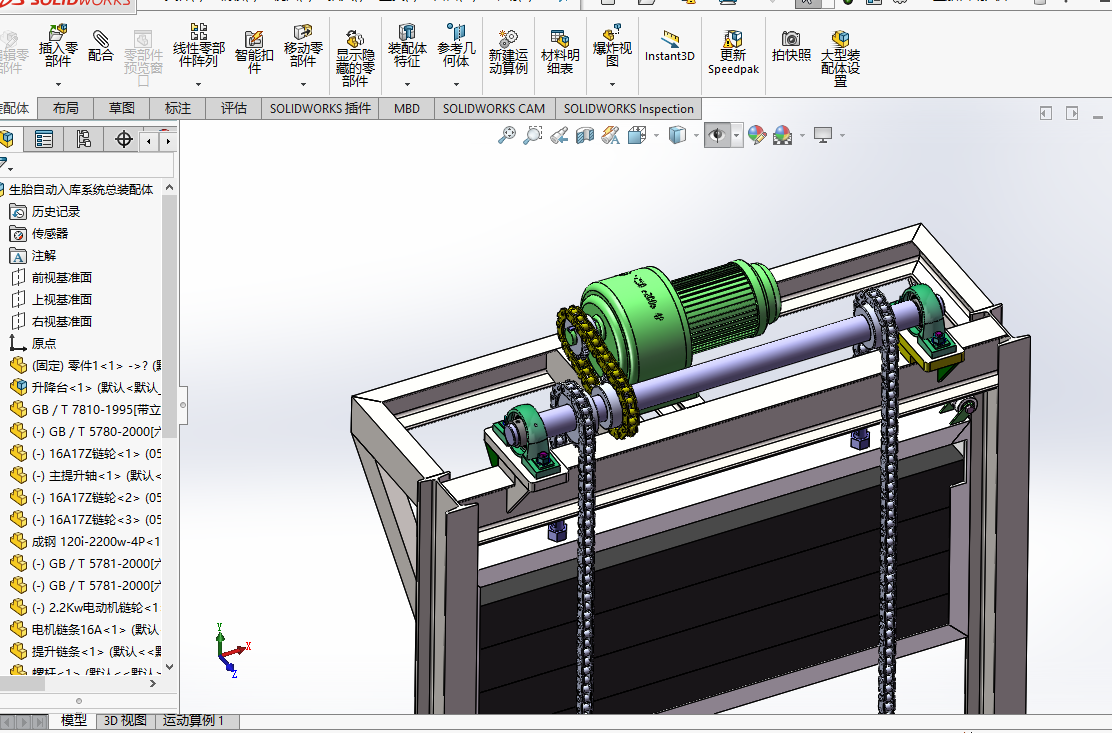Click the Edit Appearance color ball icon
Image resolution: width=1112 pixels, height=733 pixels.
pos(756,135)
